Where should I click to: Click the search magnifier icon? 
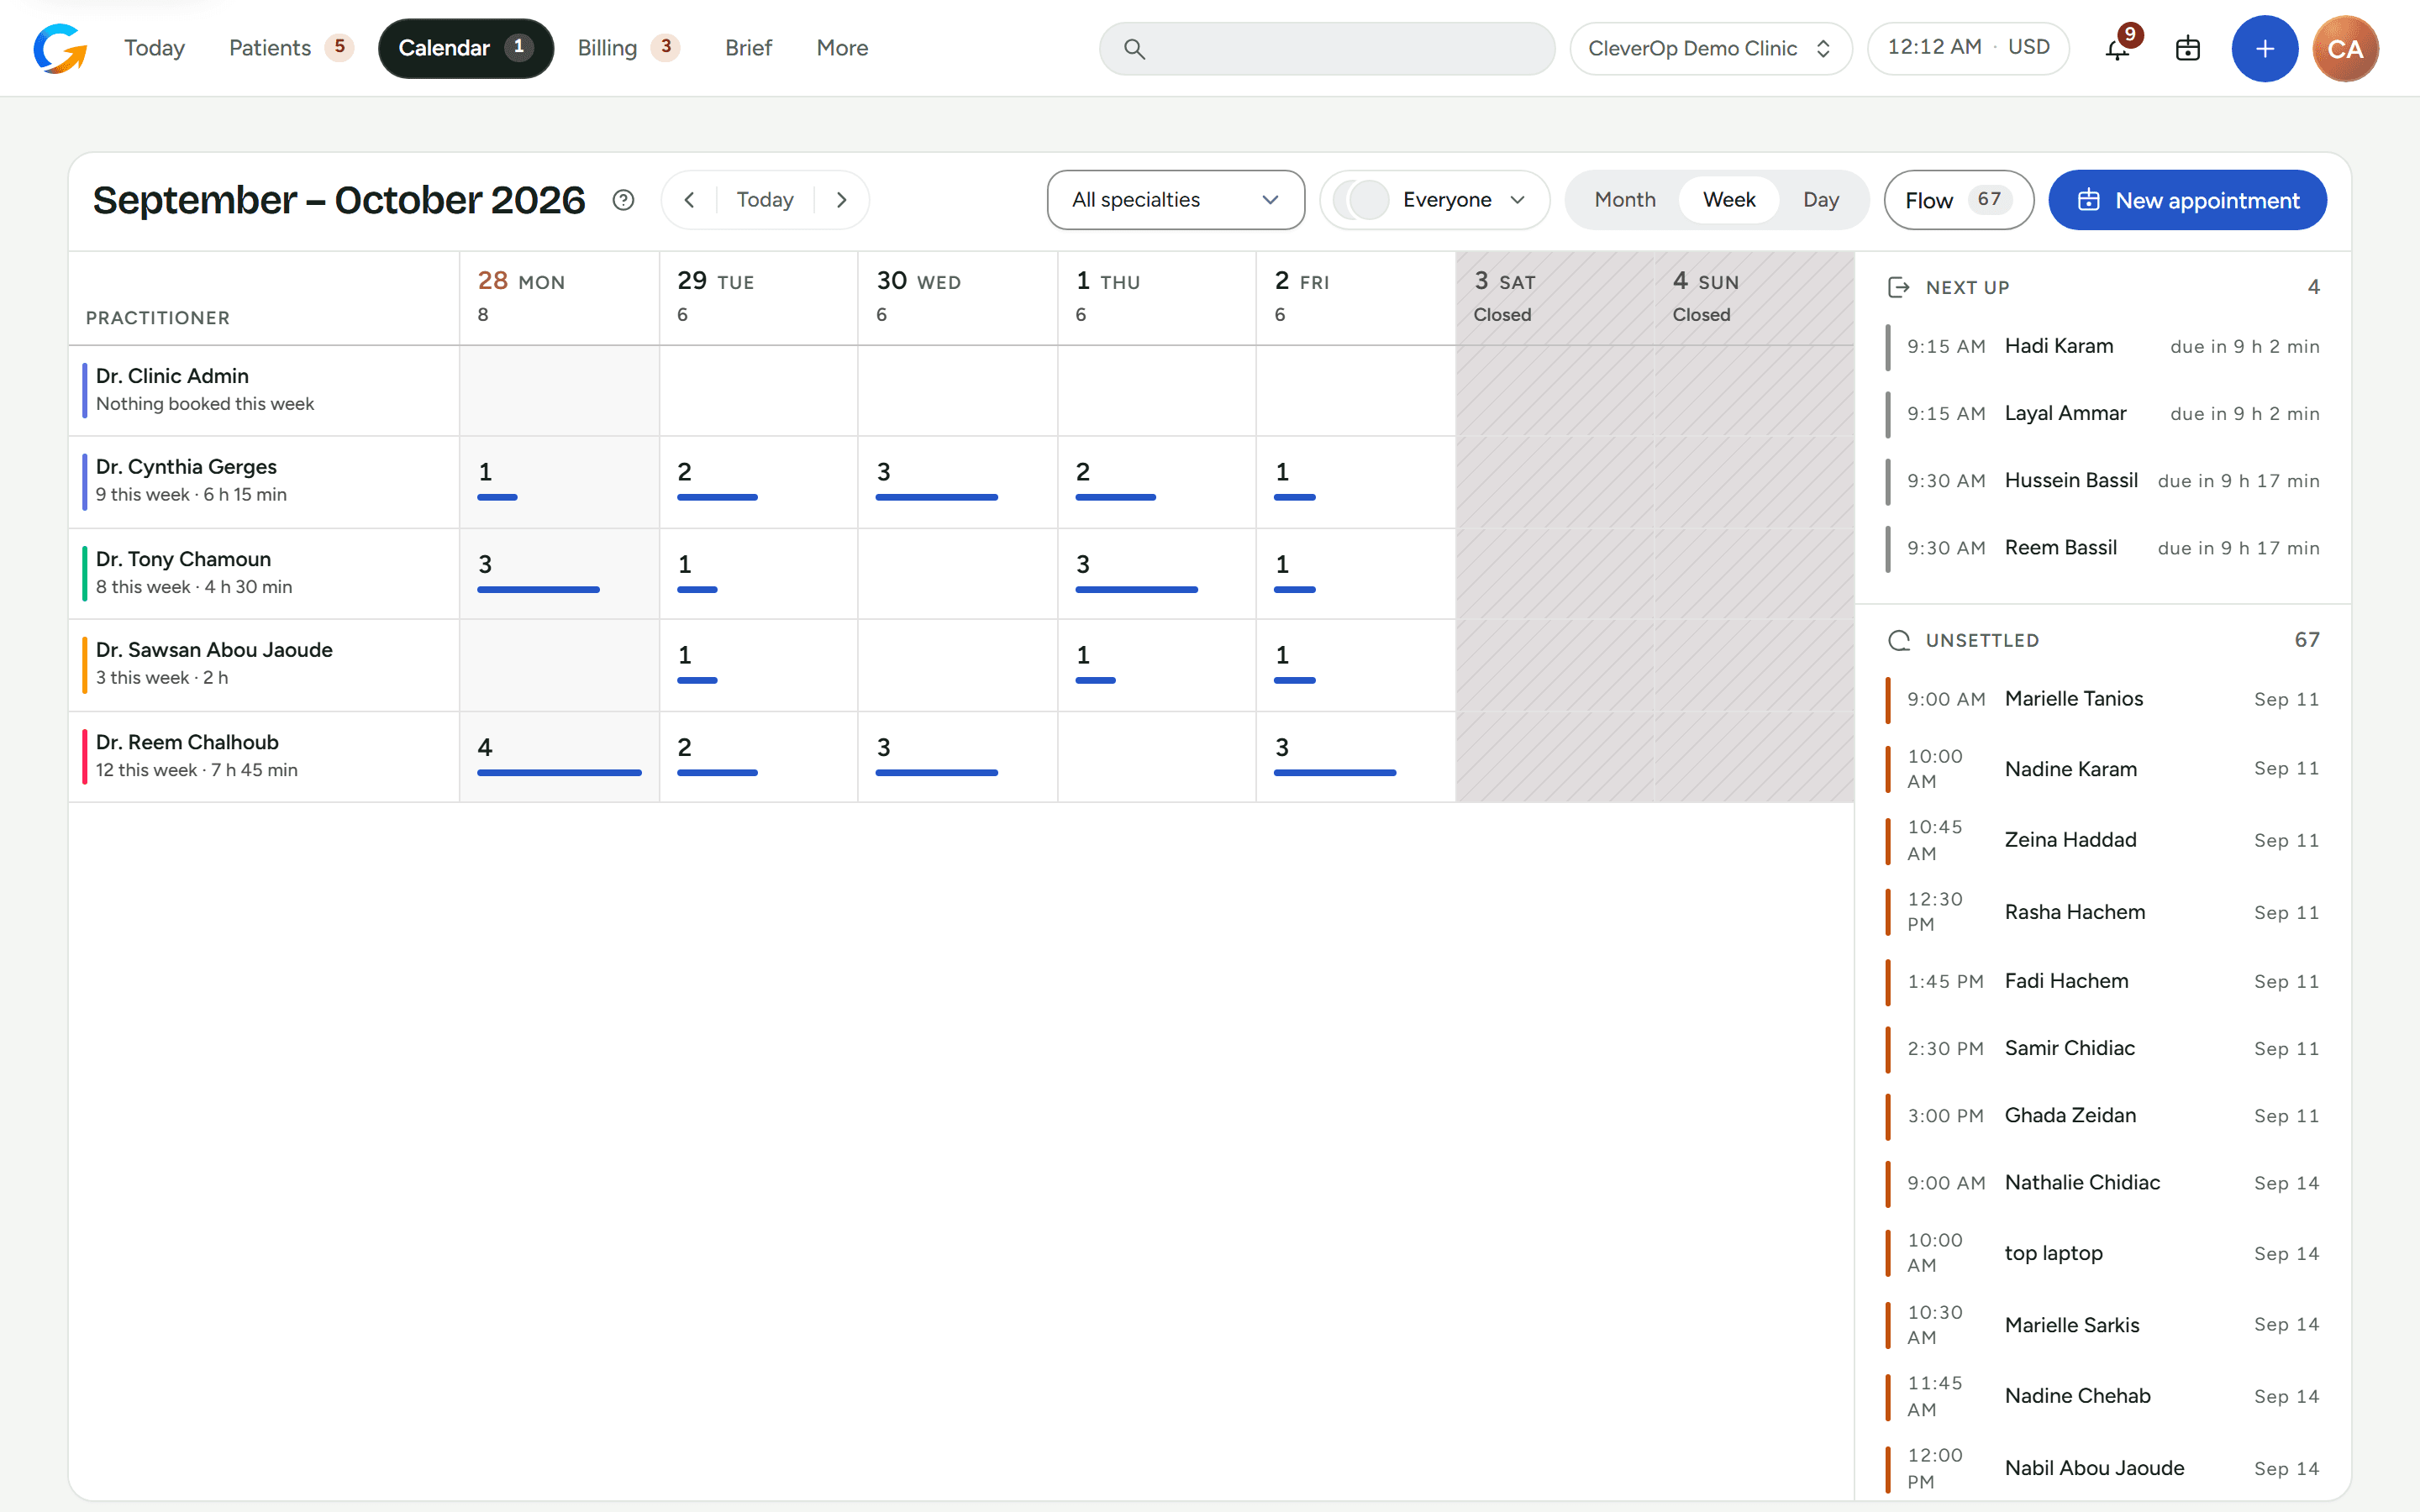(x=1134, y=48)
